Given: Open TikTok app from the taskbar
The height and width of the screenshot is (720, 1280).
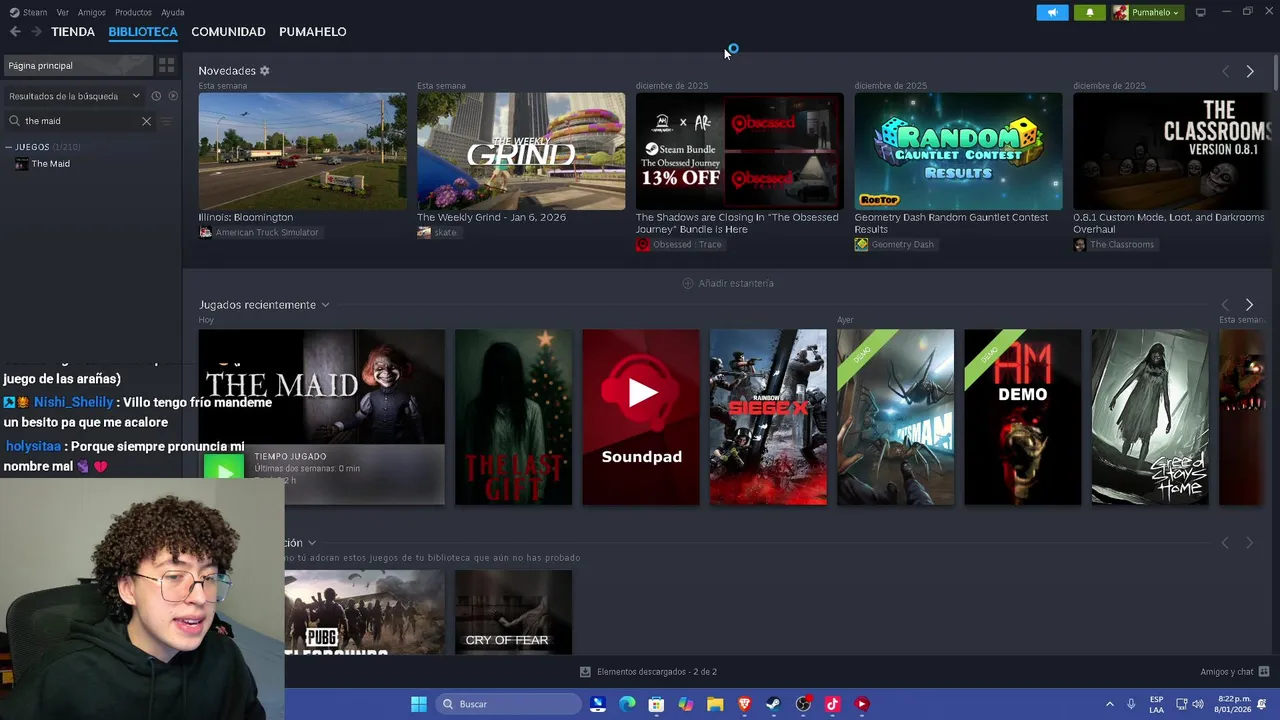Looking at the screenshot, I should click(832, 704).
